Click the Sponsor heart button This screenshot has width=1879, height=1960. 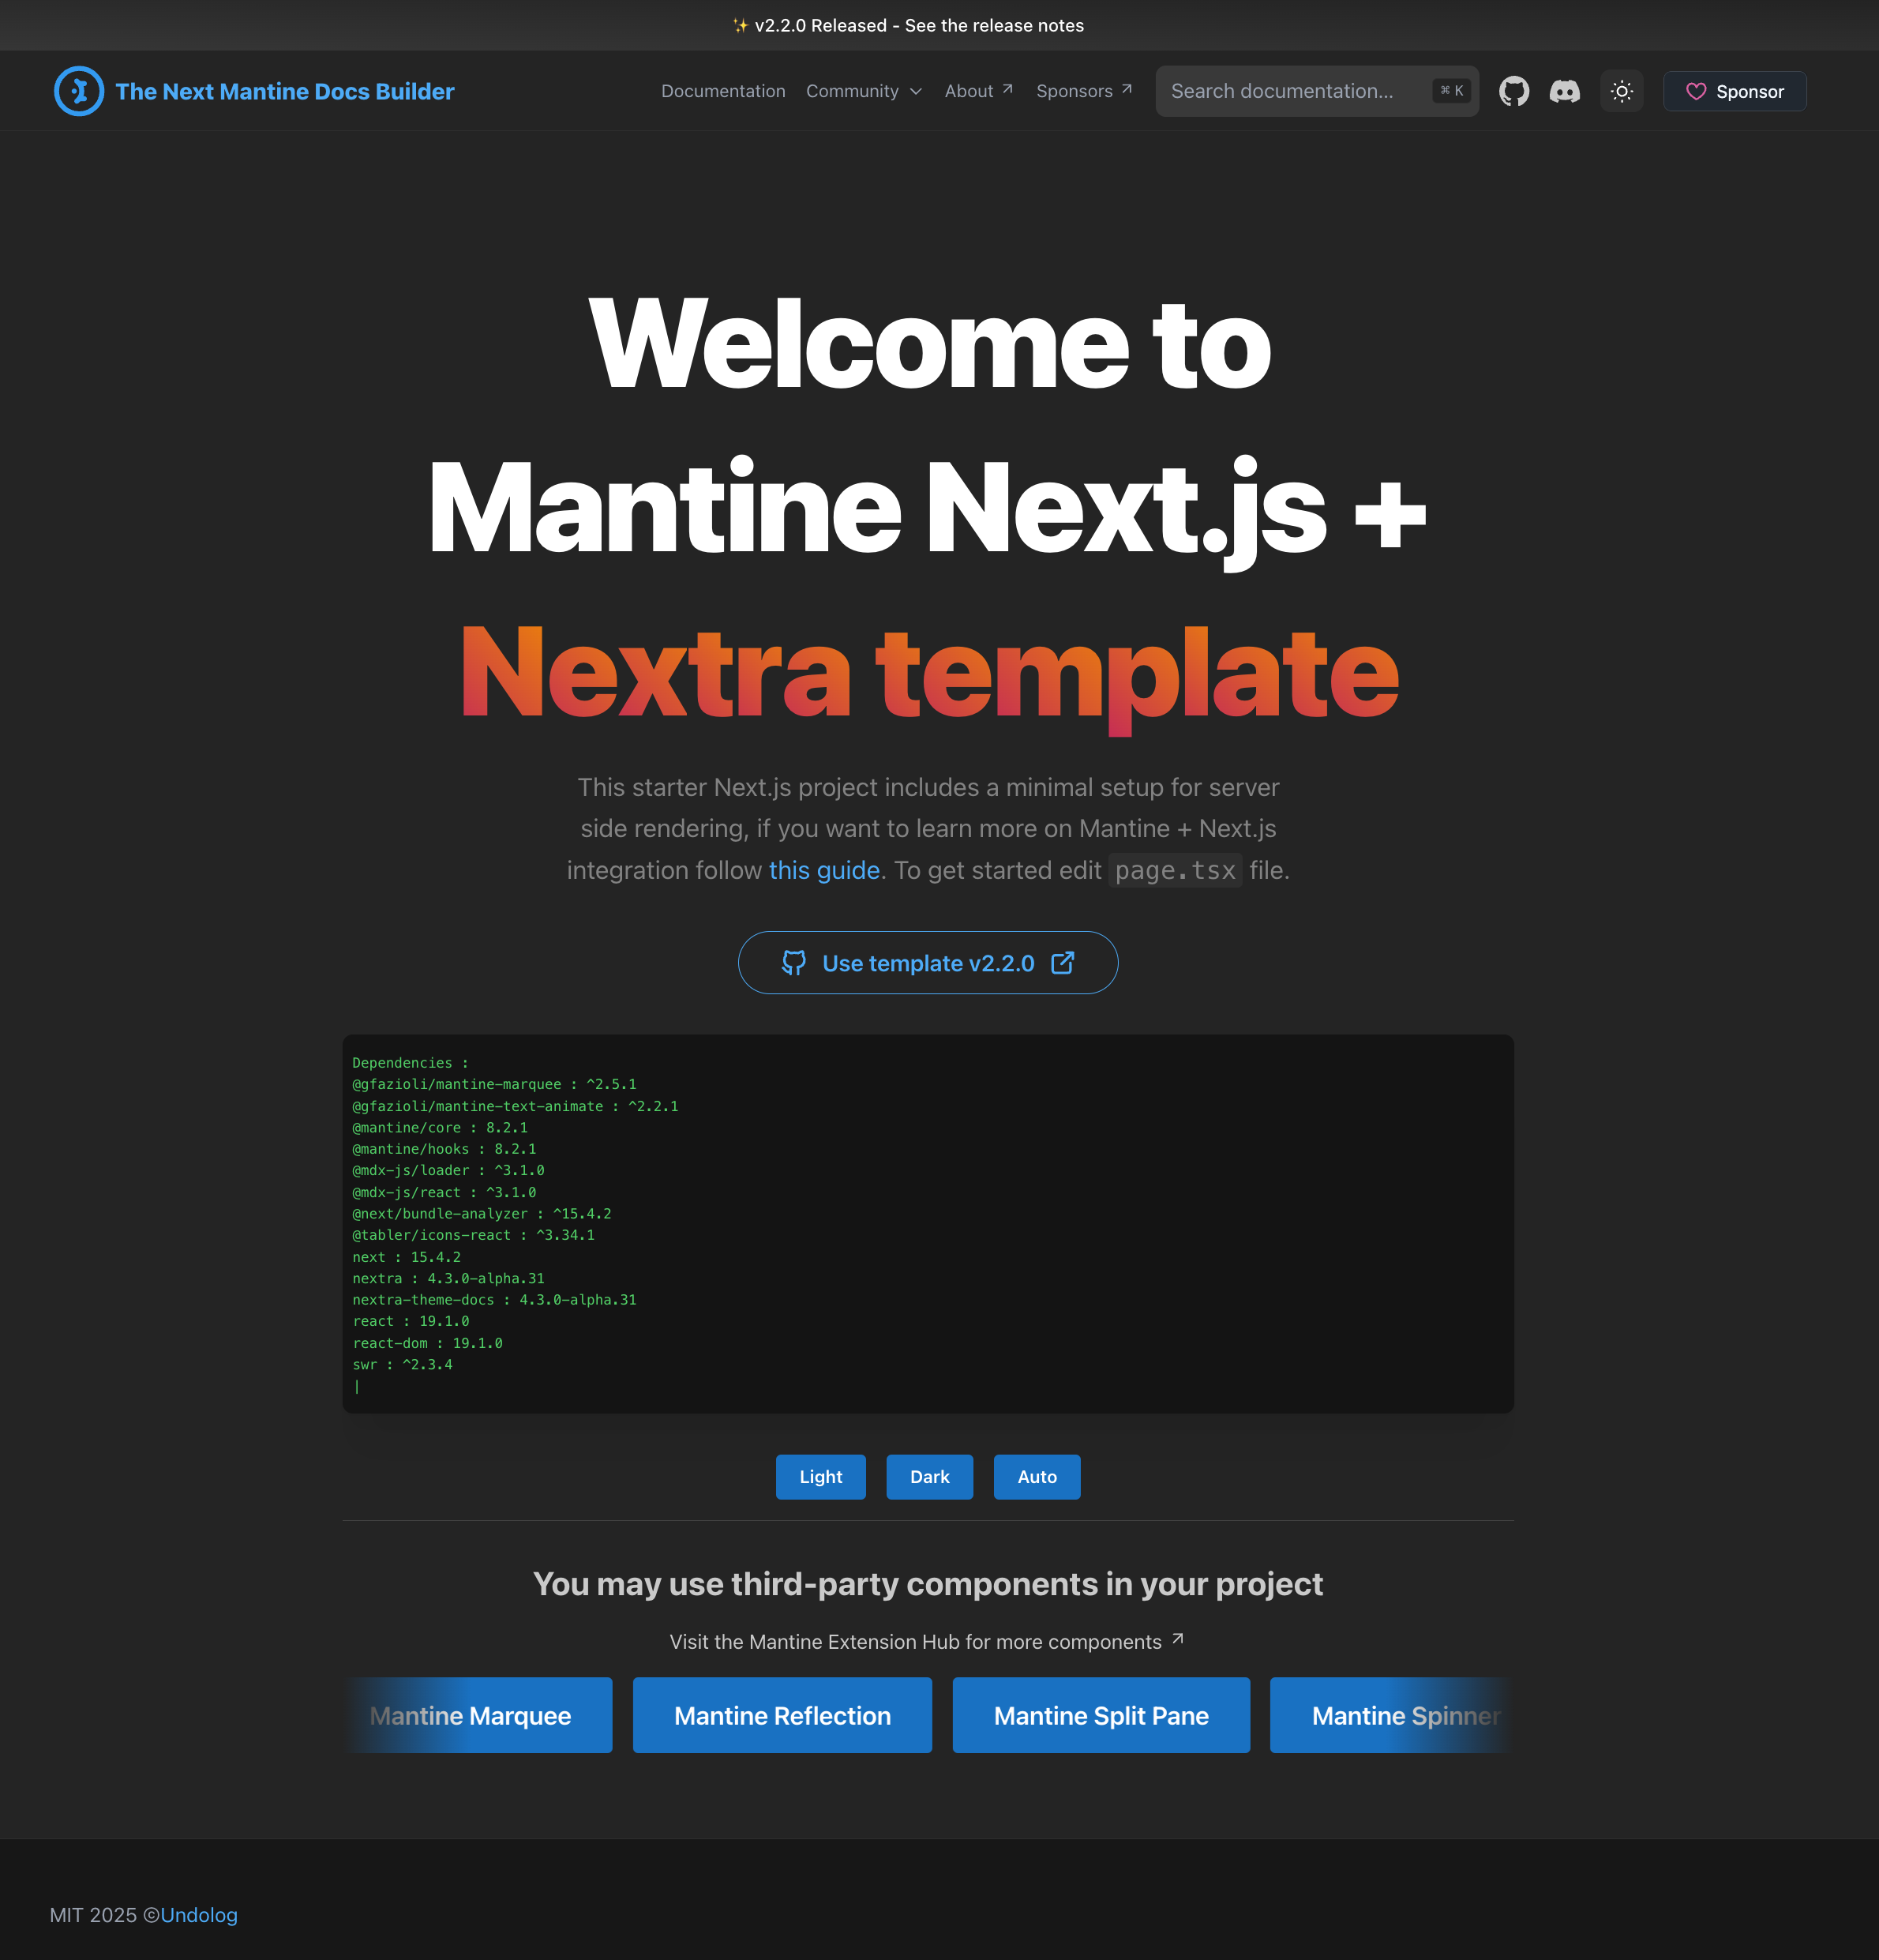tap(1734, 91)
